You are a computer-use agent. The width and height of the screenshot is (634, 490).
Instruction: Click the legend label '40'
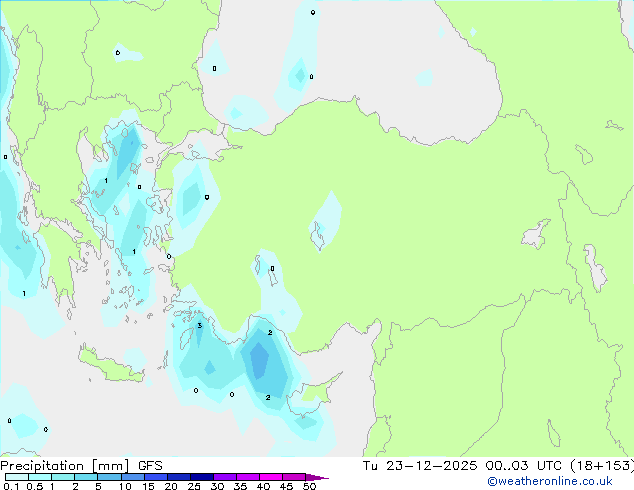click(263, 486)
